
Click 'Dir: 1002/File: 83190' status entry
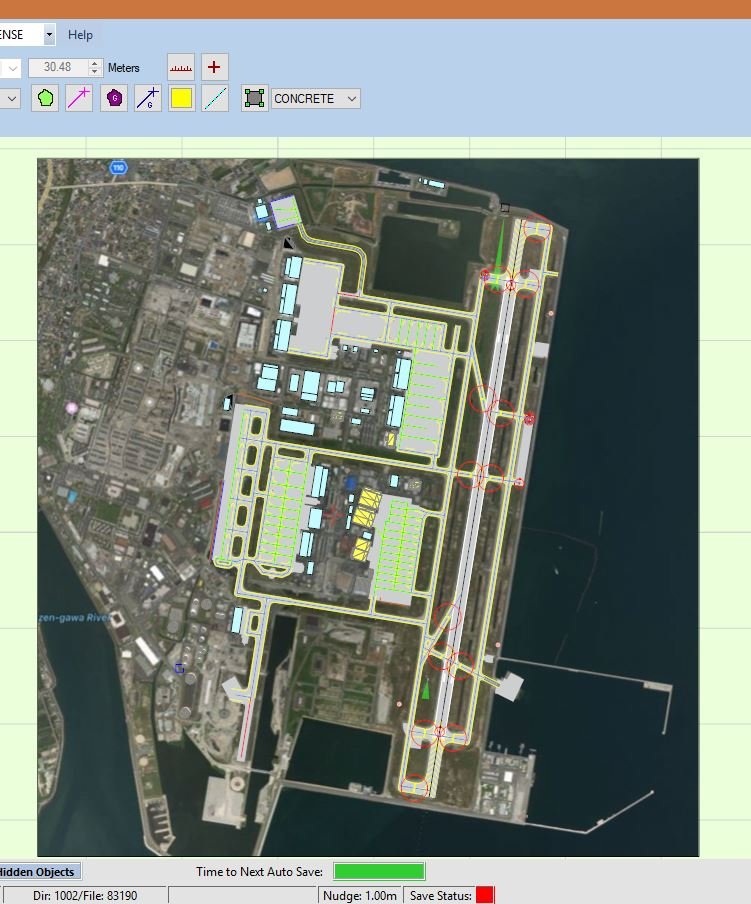click(x=85, y=896)
